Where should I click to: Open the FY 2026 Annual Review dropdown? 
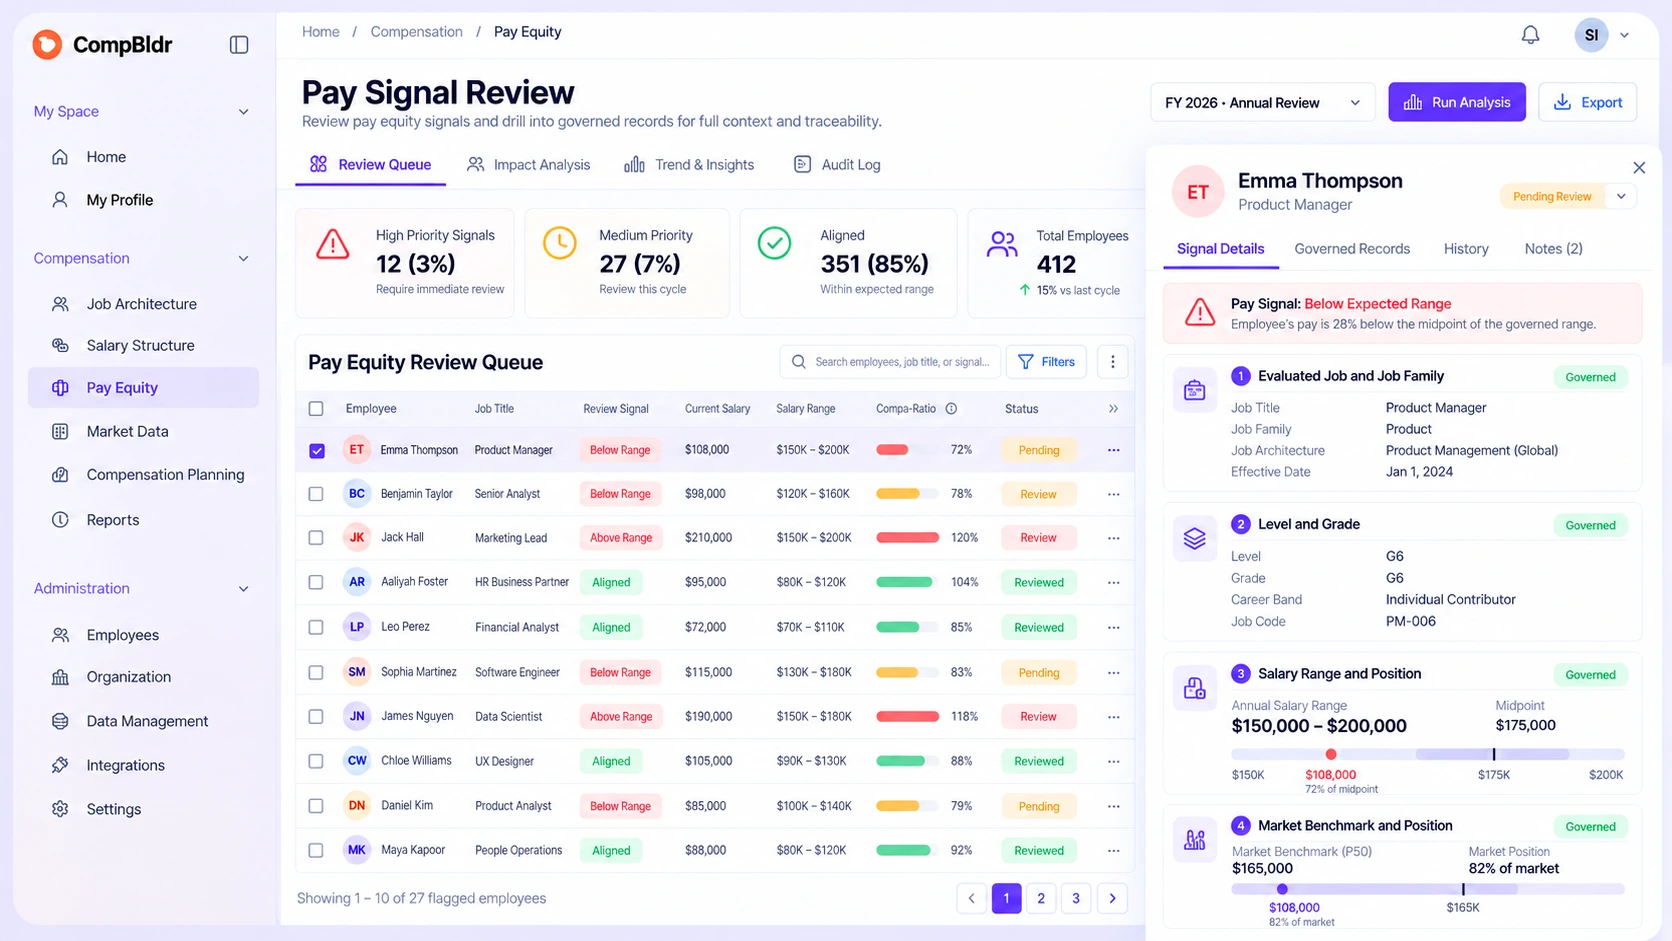coord(1263,102)
